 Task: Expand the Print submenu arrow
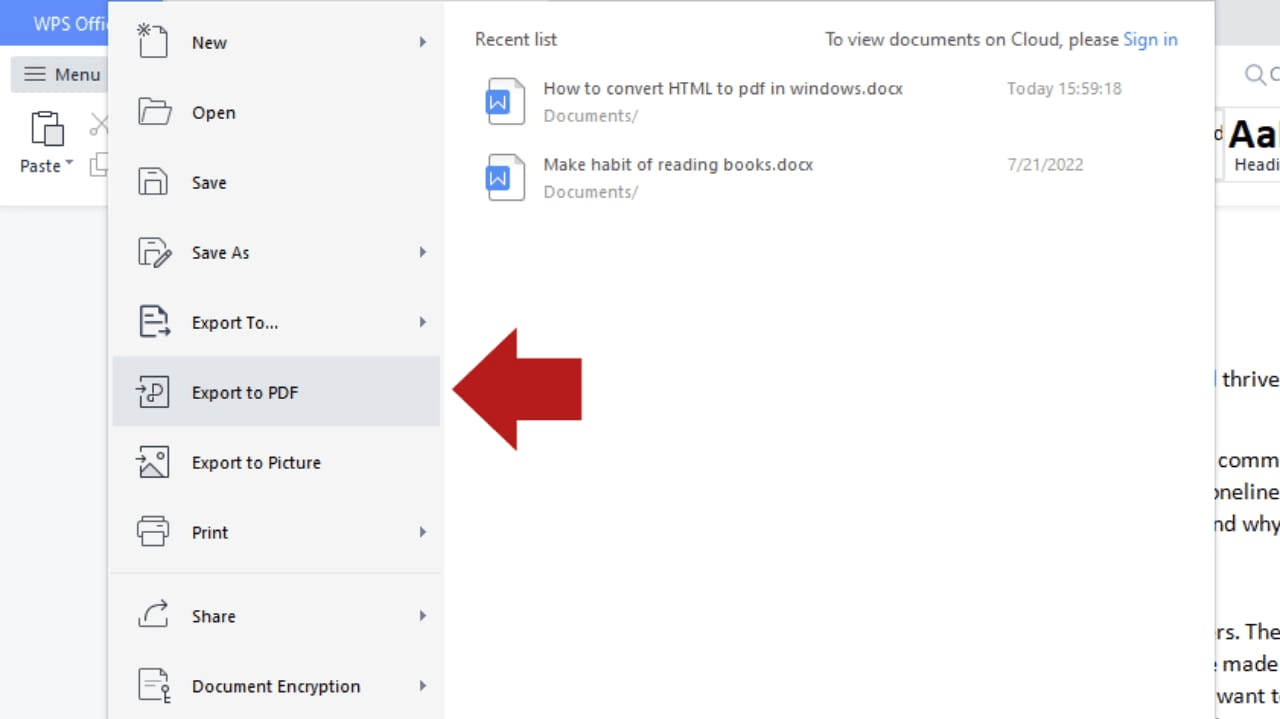[422, 532]
